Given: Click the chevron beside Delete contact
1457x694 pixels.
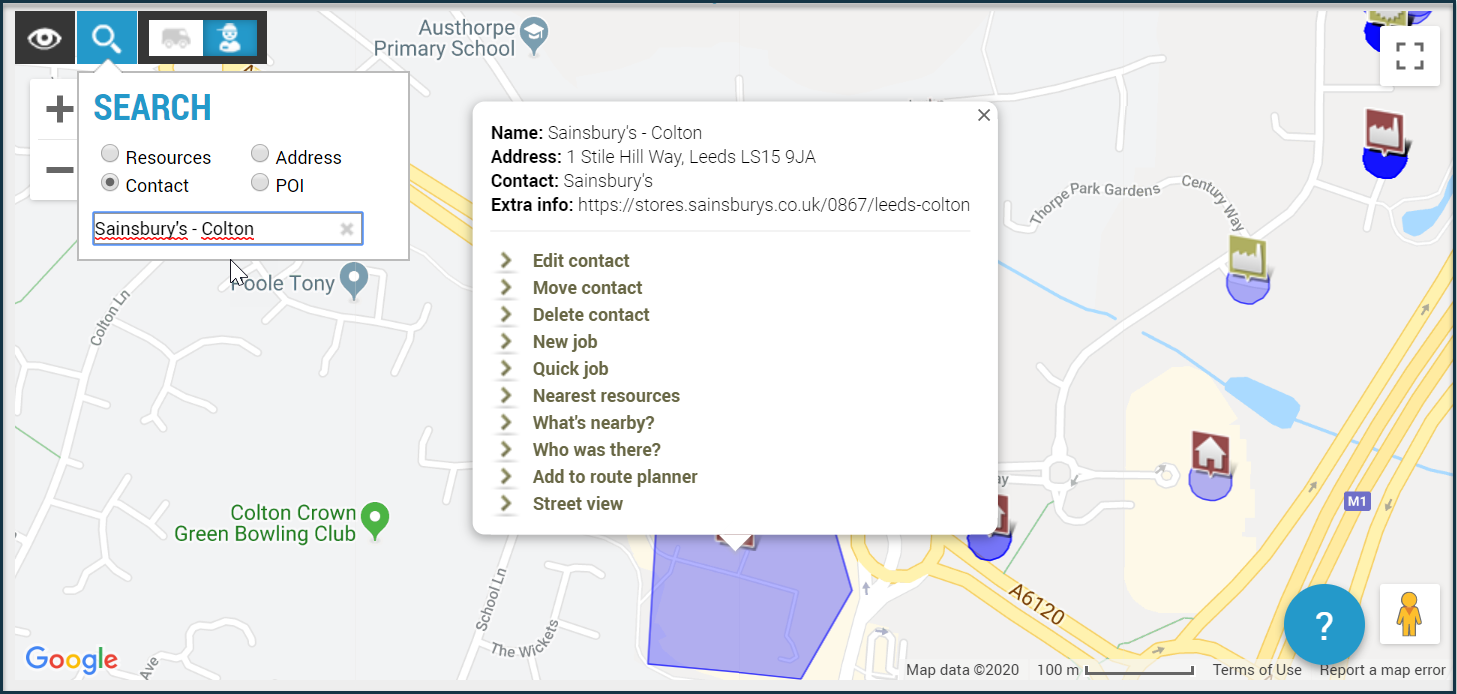Looking at the screenshot, I should [507, 315].
